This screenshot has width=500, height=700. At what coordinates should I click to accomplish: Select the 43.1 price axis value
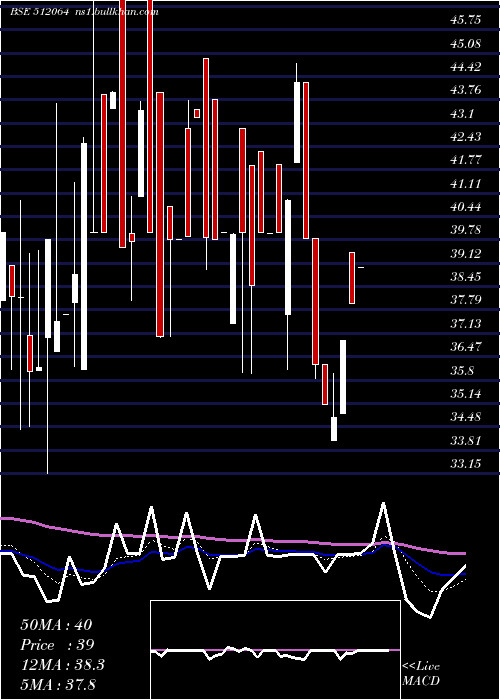point(462,113)
